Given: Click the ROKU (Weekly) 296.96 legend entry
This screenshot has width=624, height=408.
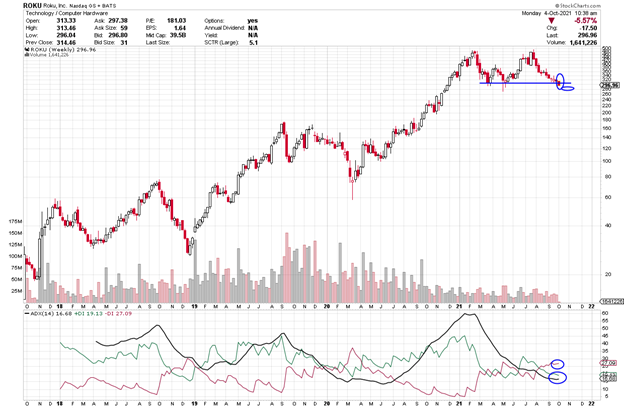Looking at the screenshot, I should click(x=63, y=50).
